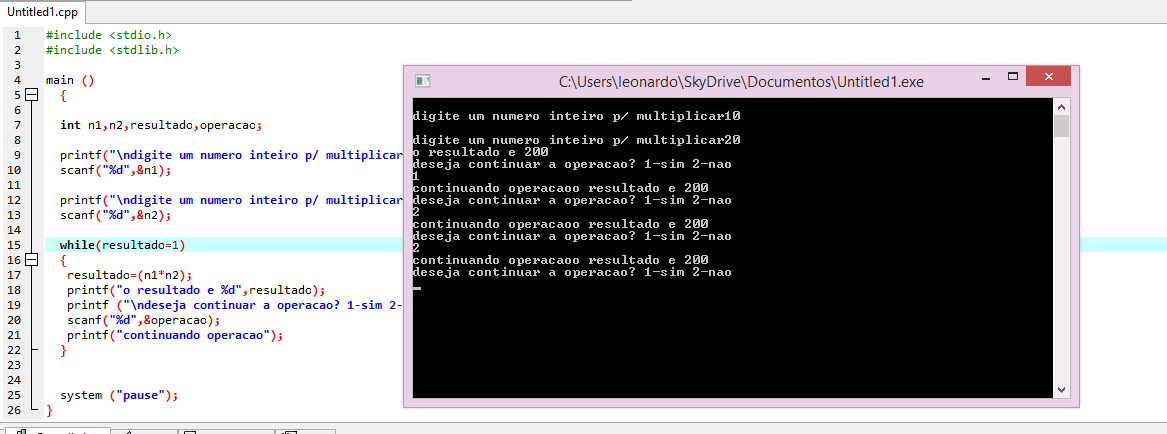Click the 'scanf("%d",&n1);' line
Screen dimensions: 1167x434
tap(115, 170)
